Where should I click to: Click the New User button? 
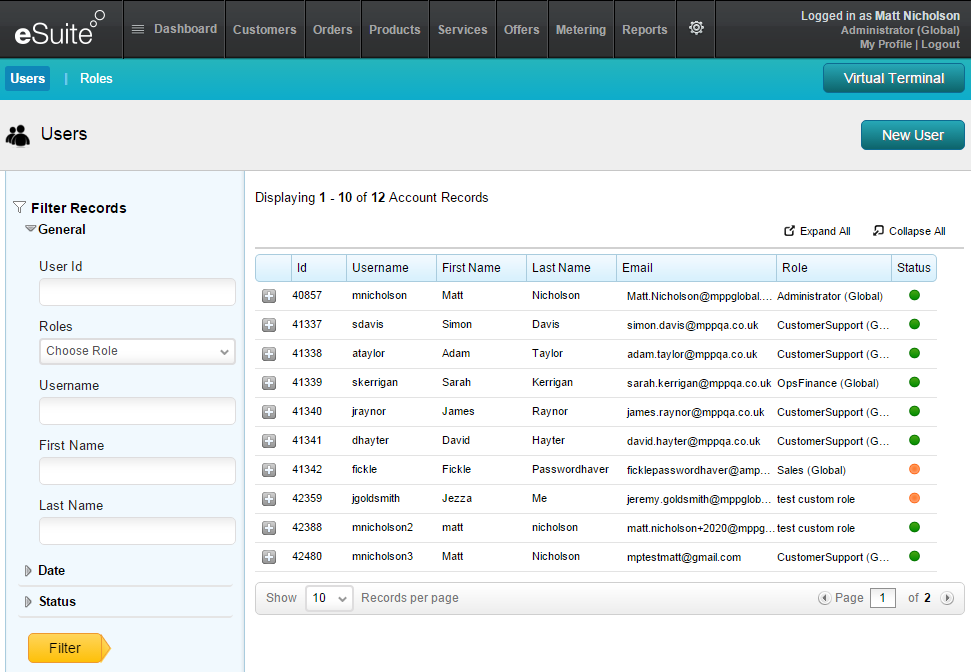click(912, 135)
